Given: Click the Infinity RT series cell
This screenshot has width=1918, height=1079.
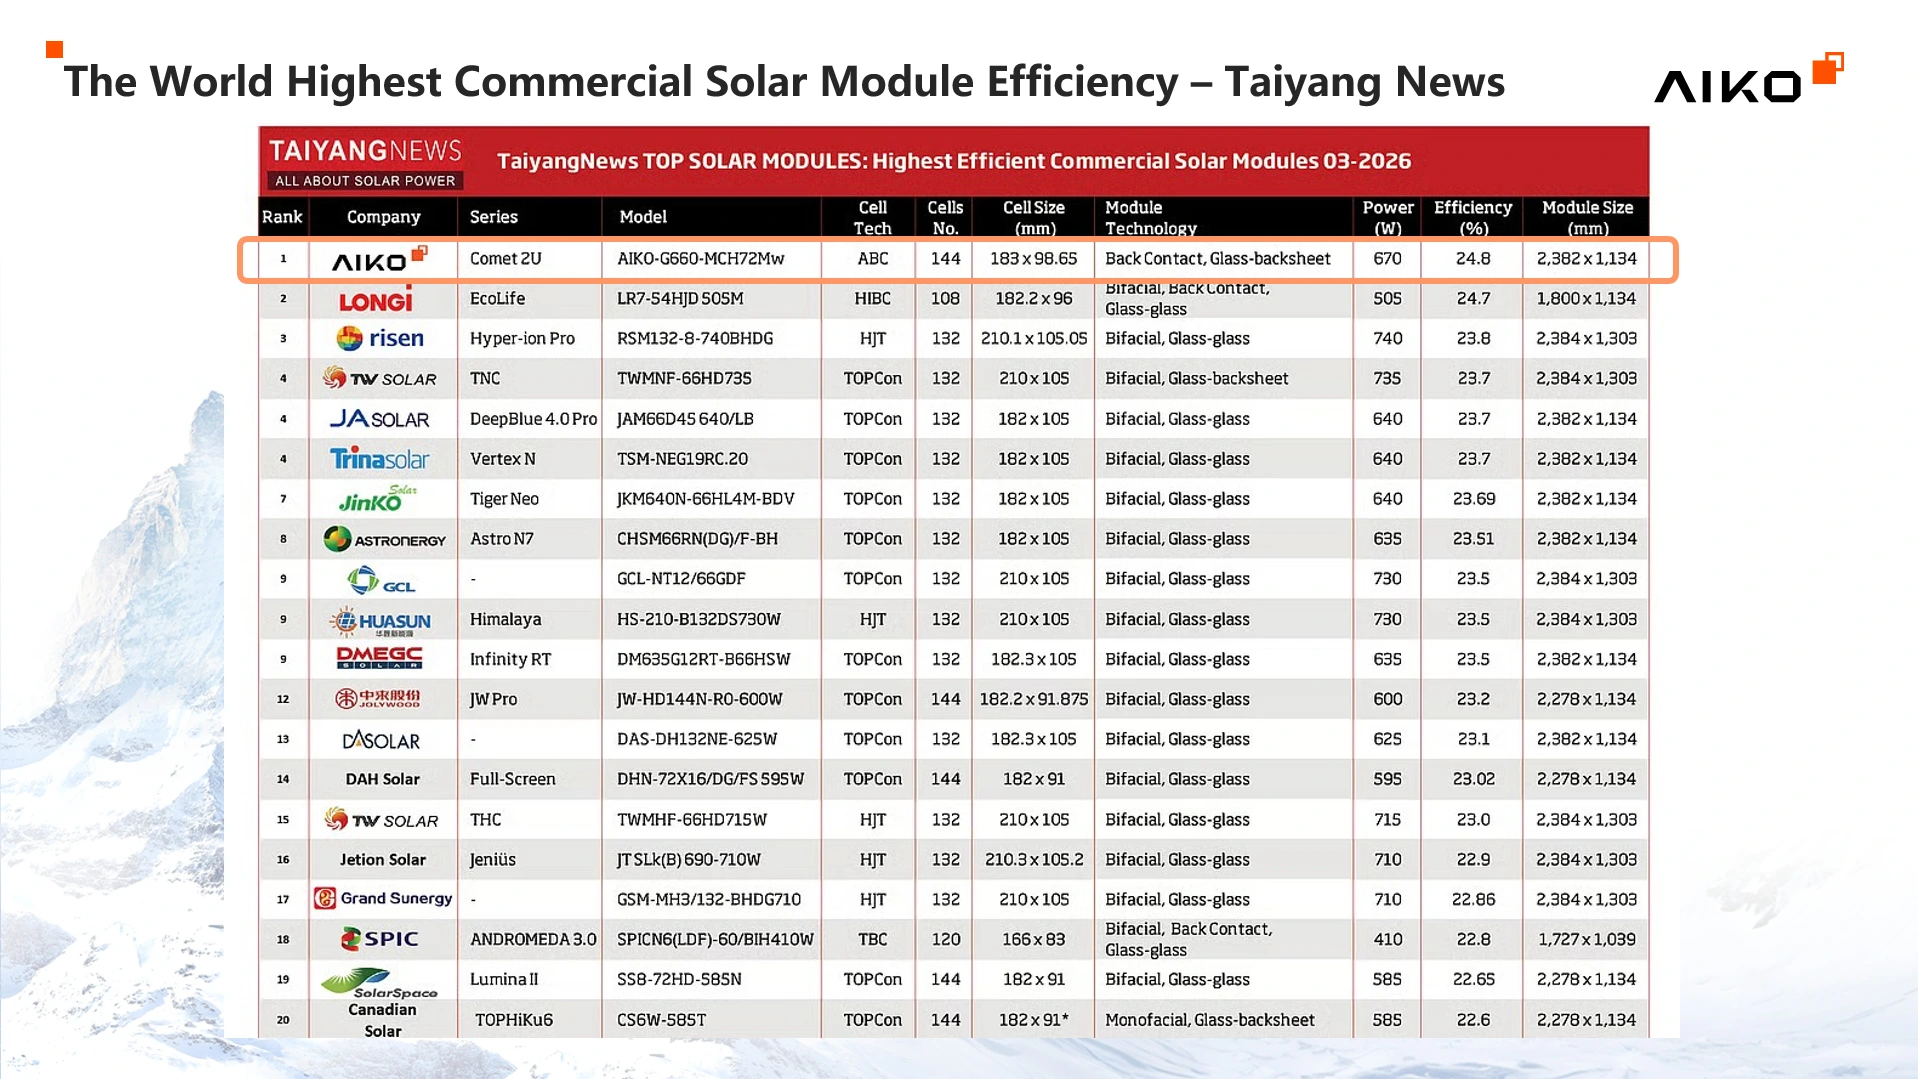Looking at the screenshot, I should [510, 660].
